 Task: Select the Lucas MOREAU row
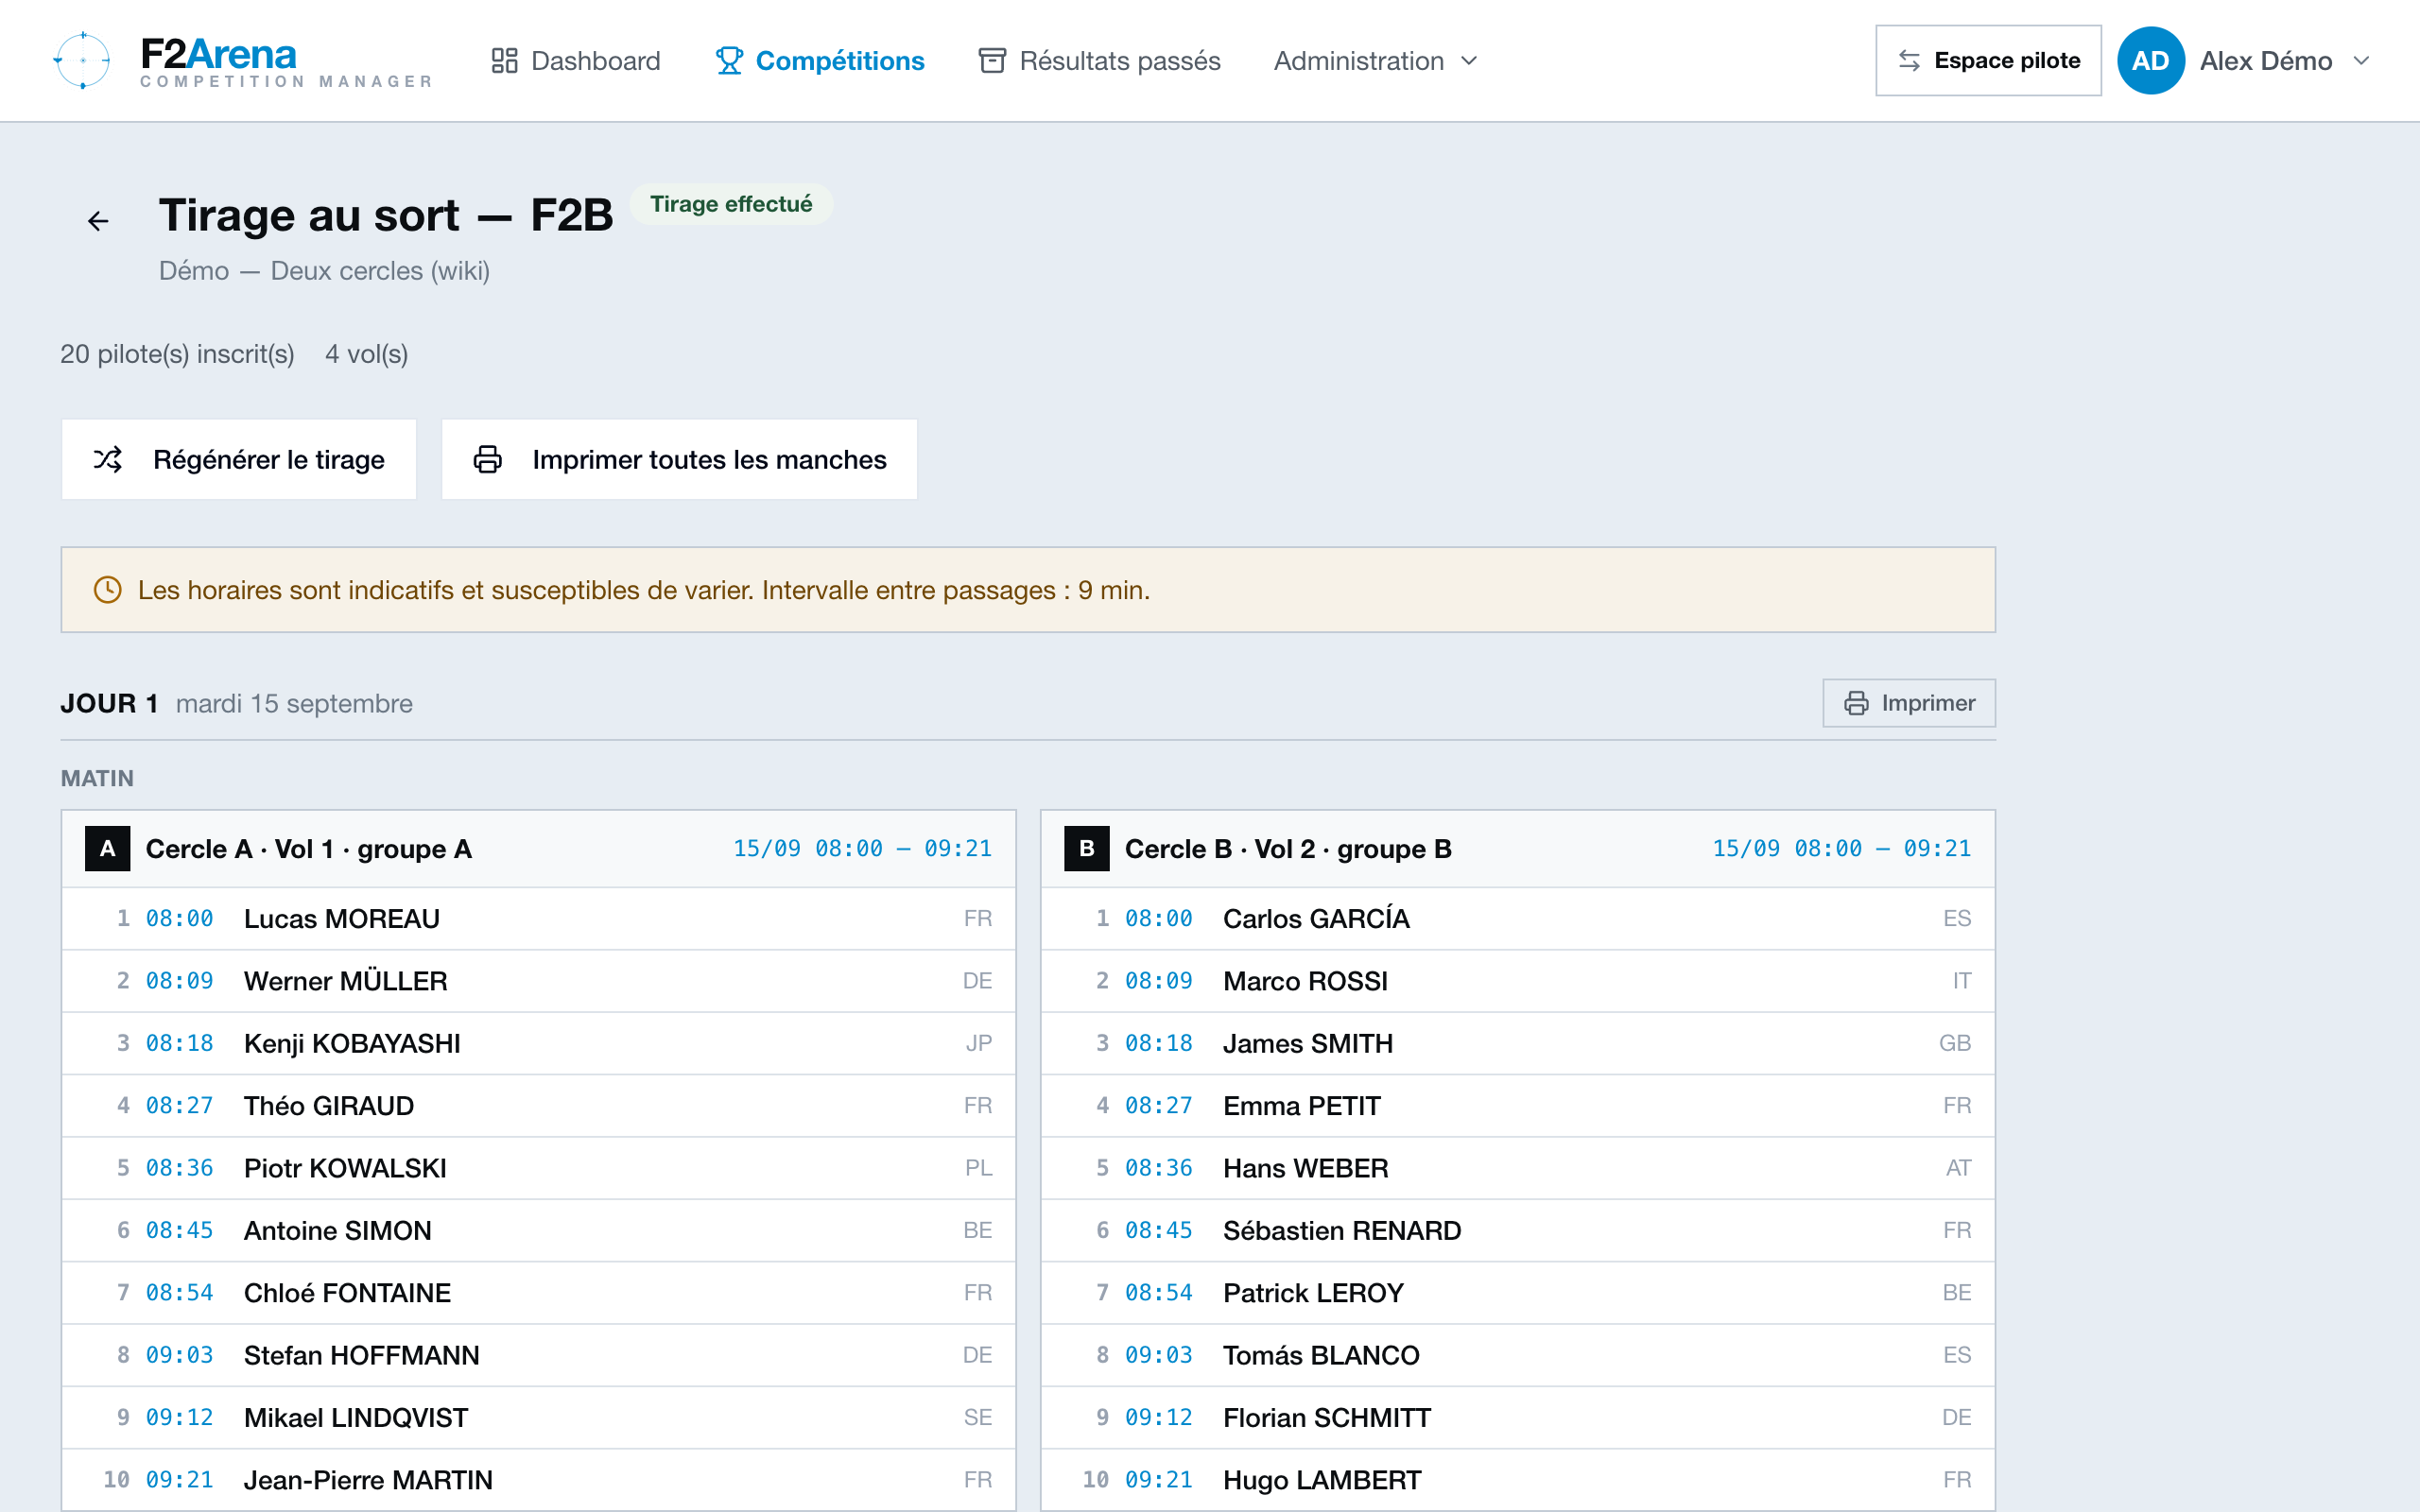539,919
